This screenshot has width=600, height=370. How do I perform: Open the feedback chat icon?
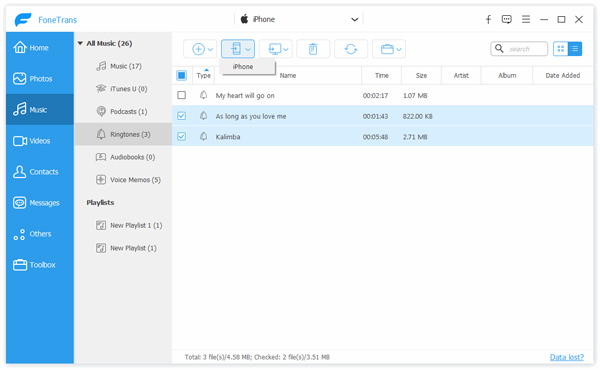[507, 20]
